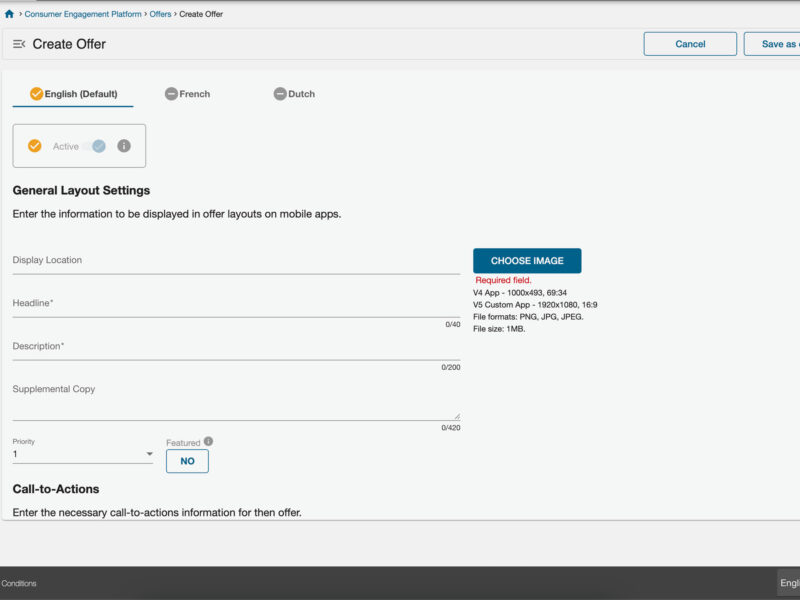Click the Cancel button

click(x=690, y=43)
